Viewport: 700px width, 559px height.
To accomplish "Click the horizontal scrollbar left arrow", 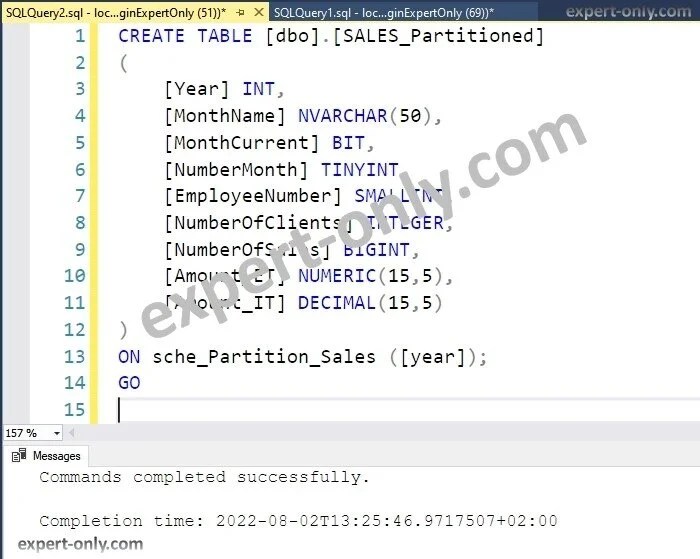I will click(71, 433).
